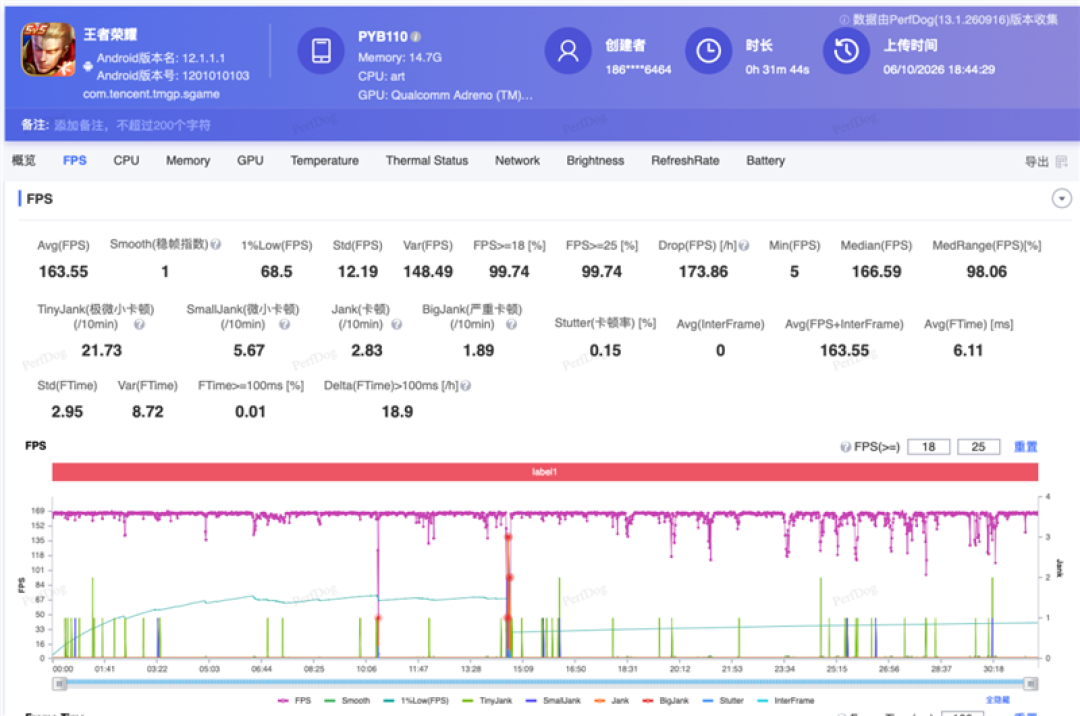Open help icon for Drop(FPS) [/h]
1080x716 pixels.
pos(744,245)
